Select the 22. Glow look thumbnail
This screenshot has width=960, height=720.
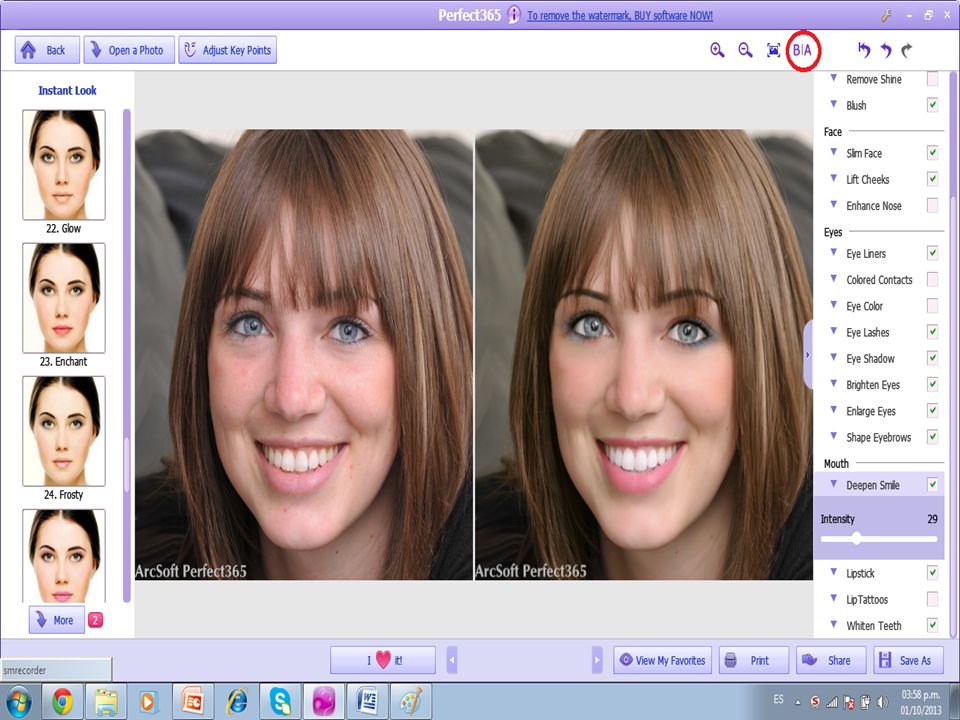pyautogui.click(x=64, y=165)
